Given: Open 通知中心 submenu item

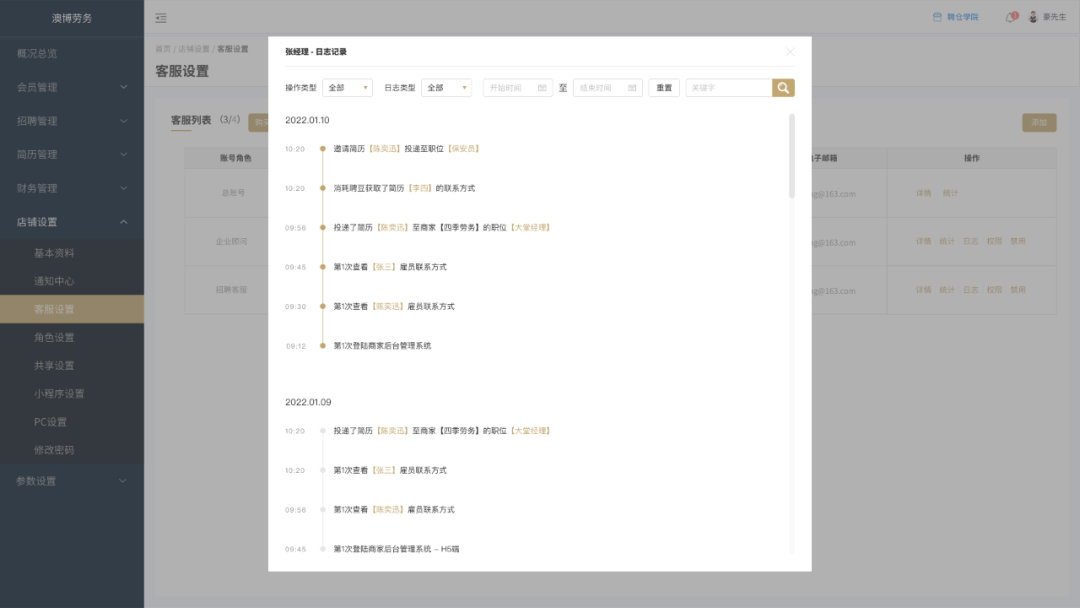Looking at the screenshot, I should pos(72,281).
